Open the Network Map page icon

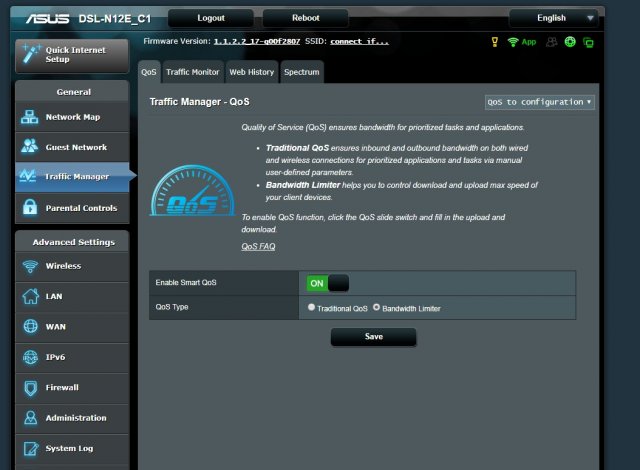(29, 117)
